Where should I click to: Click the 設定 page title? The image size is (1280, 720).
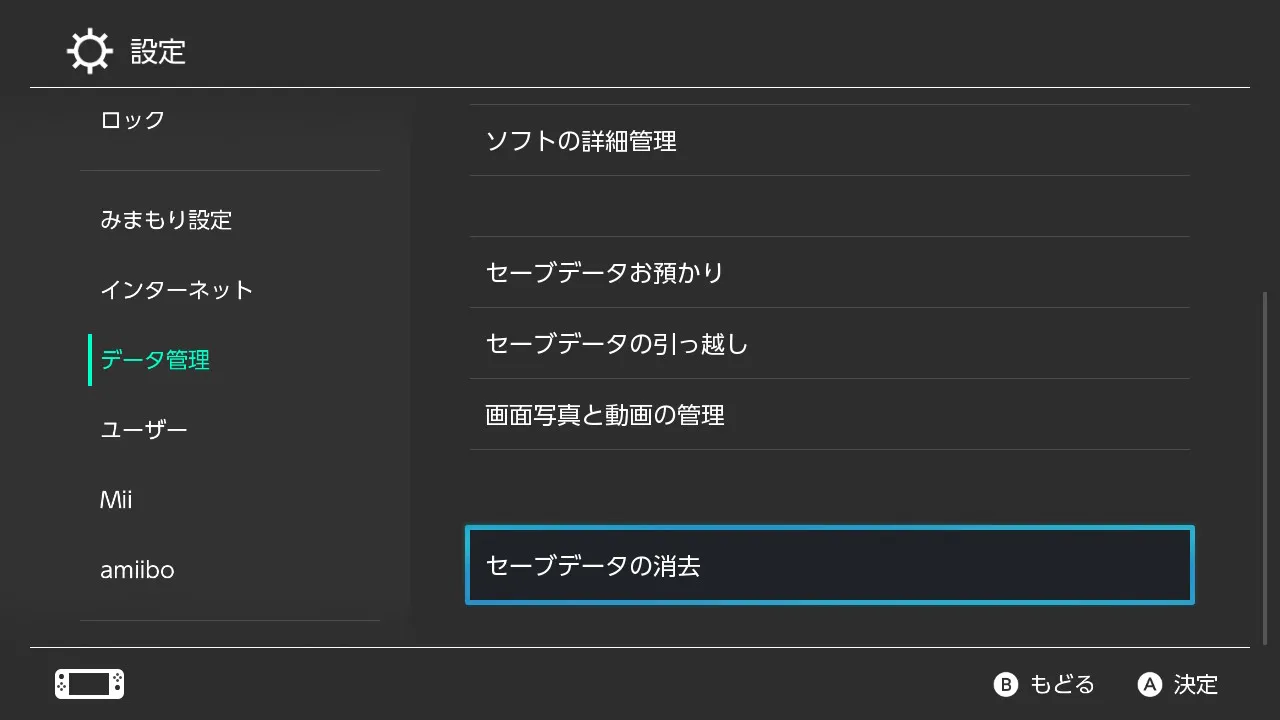click(x=158, y=51)
